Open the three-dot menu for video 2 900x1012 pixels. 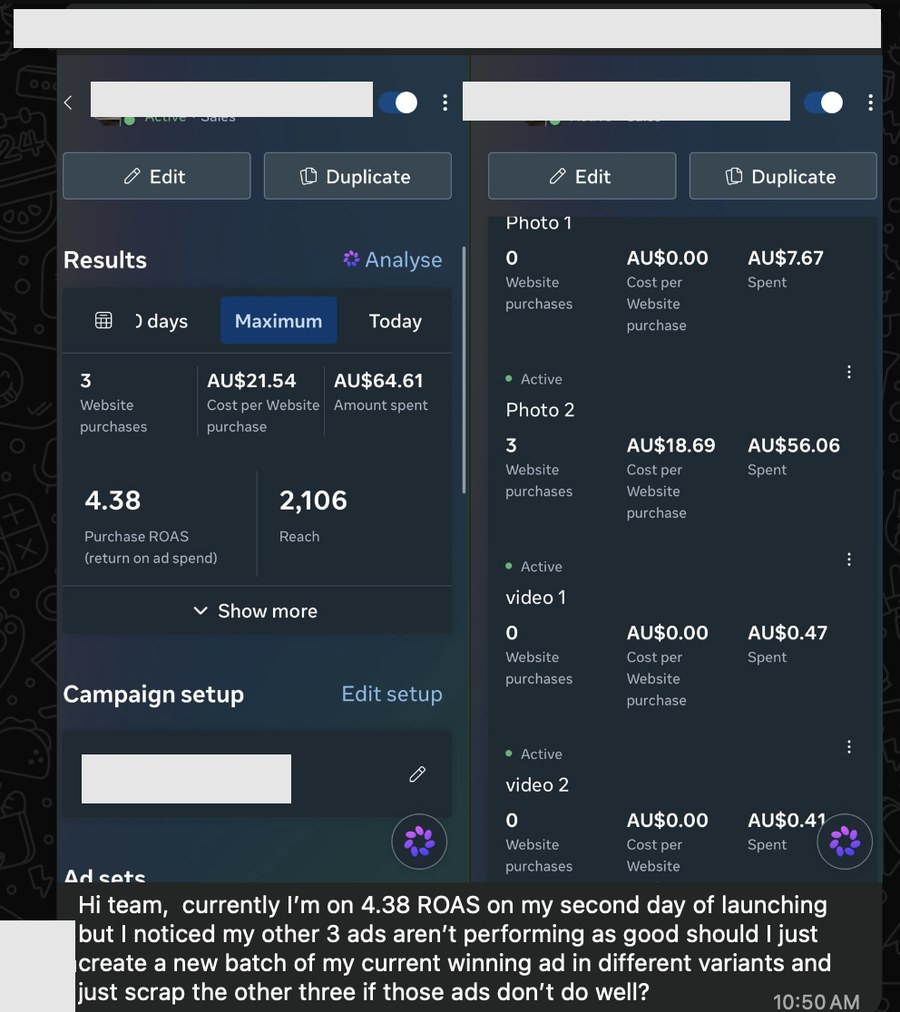tap(849, 747)
